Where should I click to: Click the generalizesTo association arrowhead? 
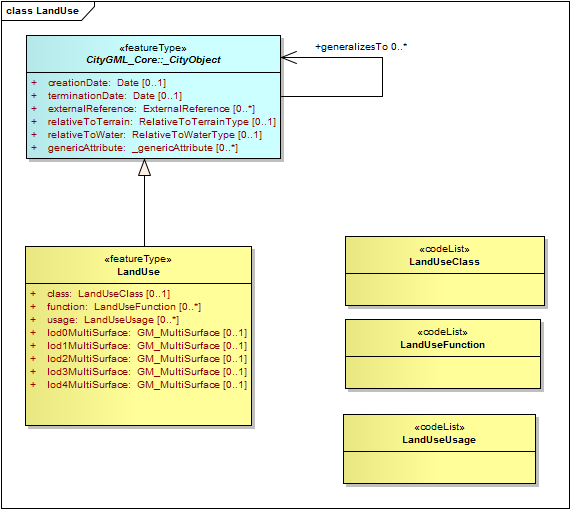coord(289,57)
